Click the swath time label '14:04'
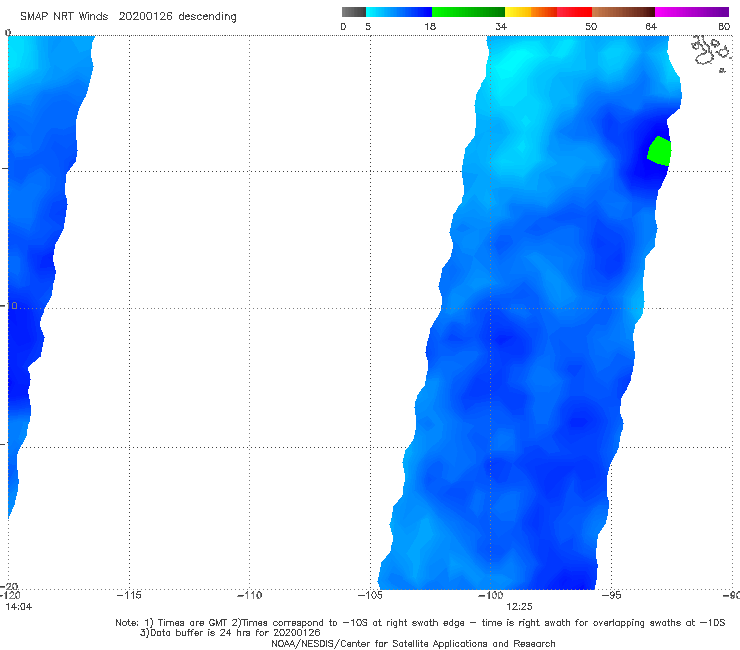Screen dimensions: 740x650 coord(19,607)
